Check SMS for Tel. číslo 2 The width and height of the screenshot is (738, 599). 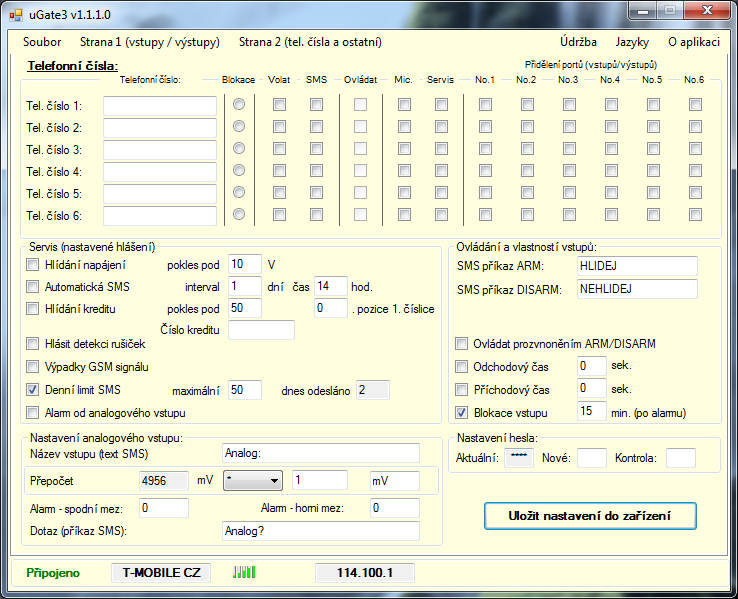pos(316,127)
